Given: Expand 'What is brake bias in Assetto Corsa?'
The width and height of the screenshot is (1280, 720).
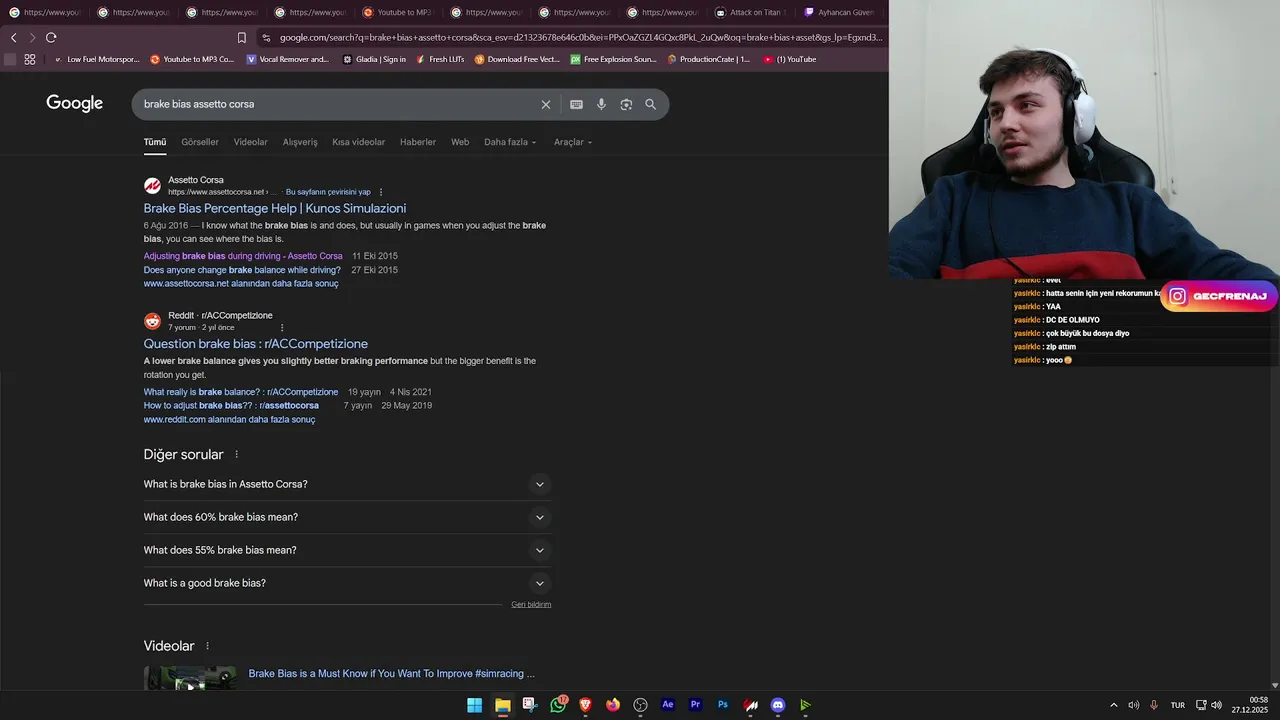Looking at the screenshot, I should (347, 484).
